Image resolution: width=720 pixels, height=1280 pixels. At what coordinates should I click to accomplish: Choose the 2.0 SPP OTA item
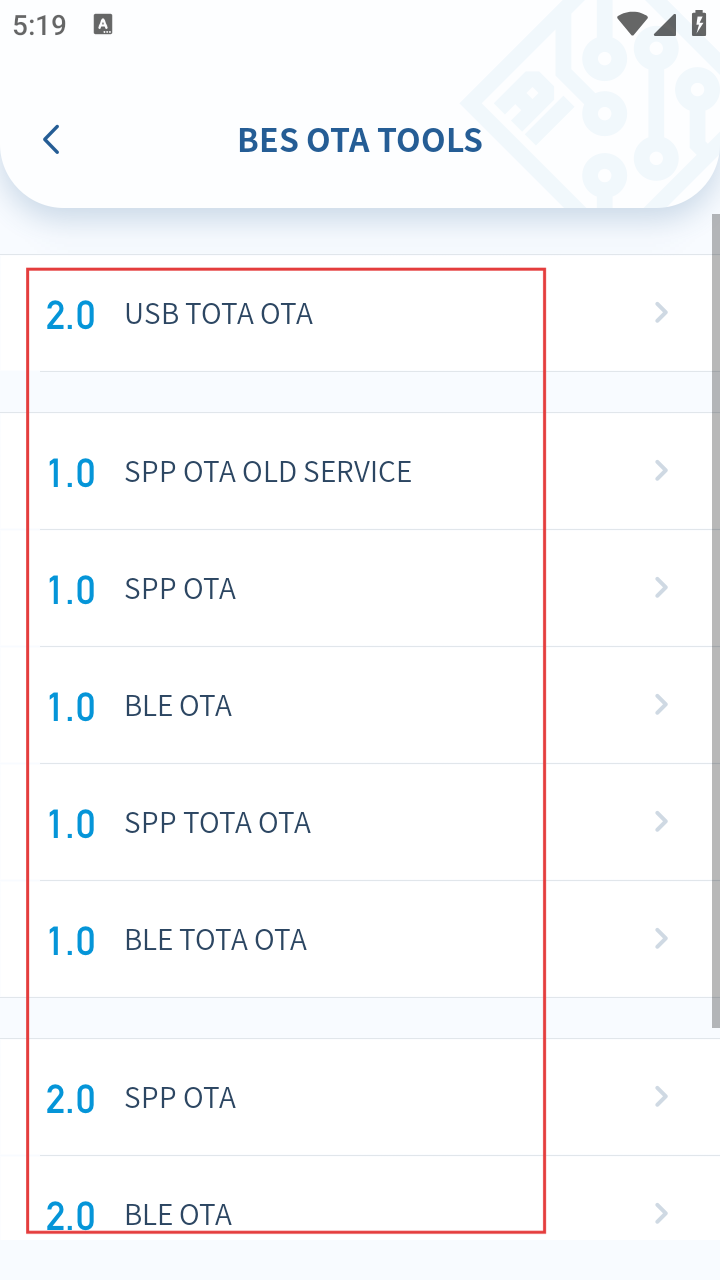coord(180,1098)
